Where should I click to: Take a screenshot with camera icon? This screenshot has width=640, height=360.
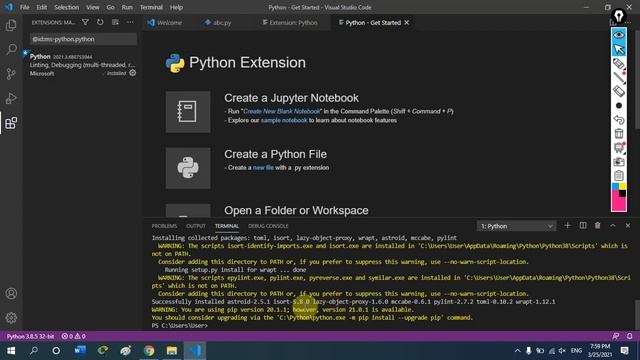(x=619, y=162)
